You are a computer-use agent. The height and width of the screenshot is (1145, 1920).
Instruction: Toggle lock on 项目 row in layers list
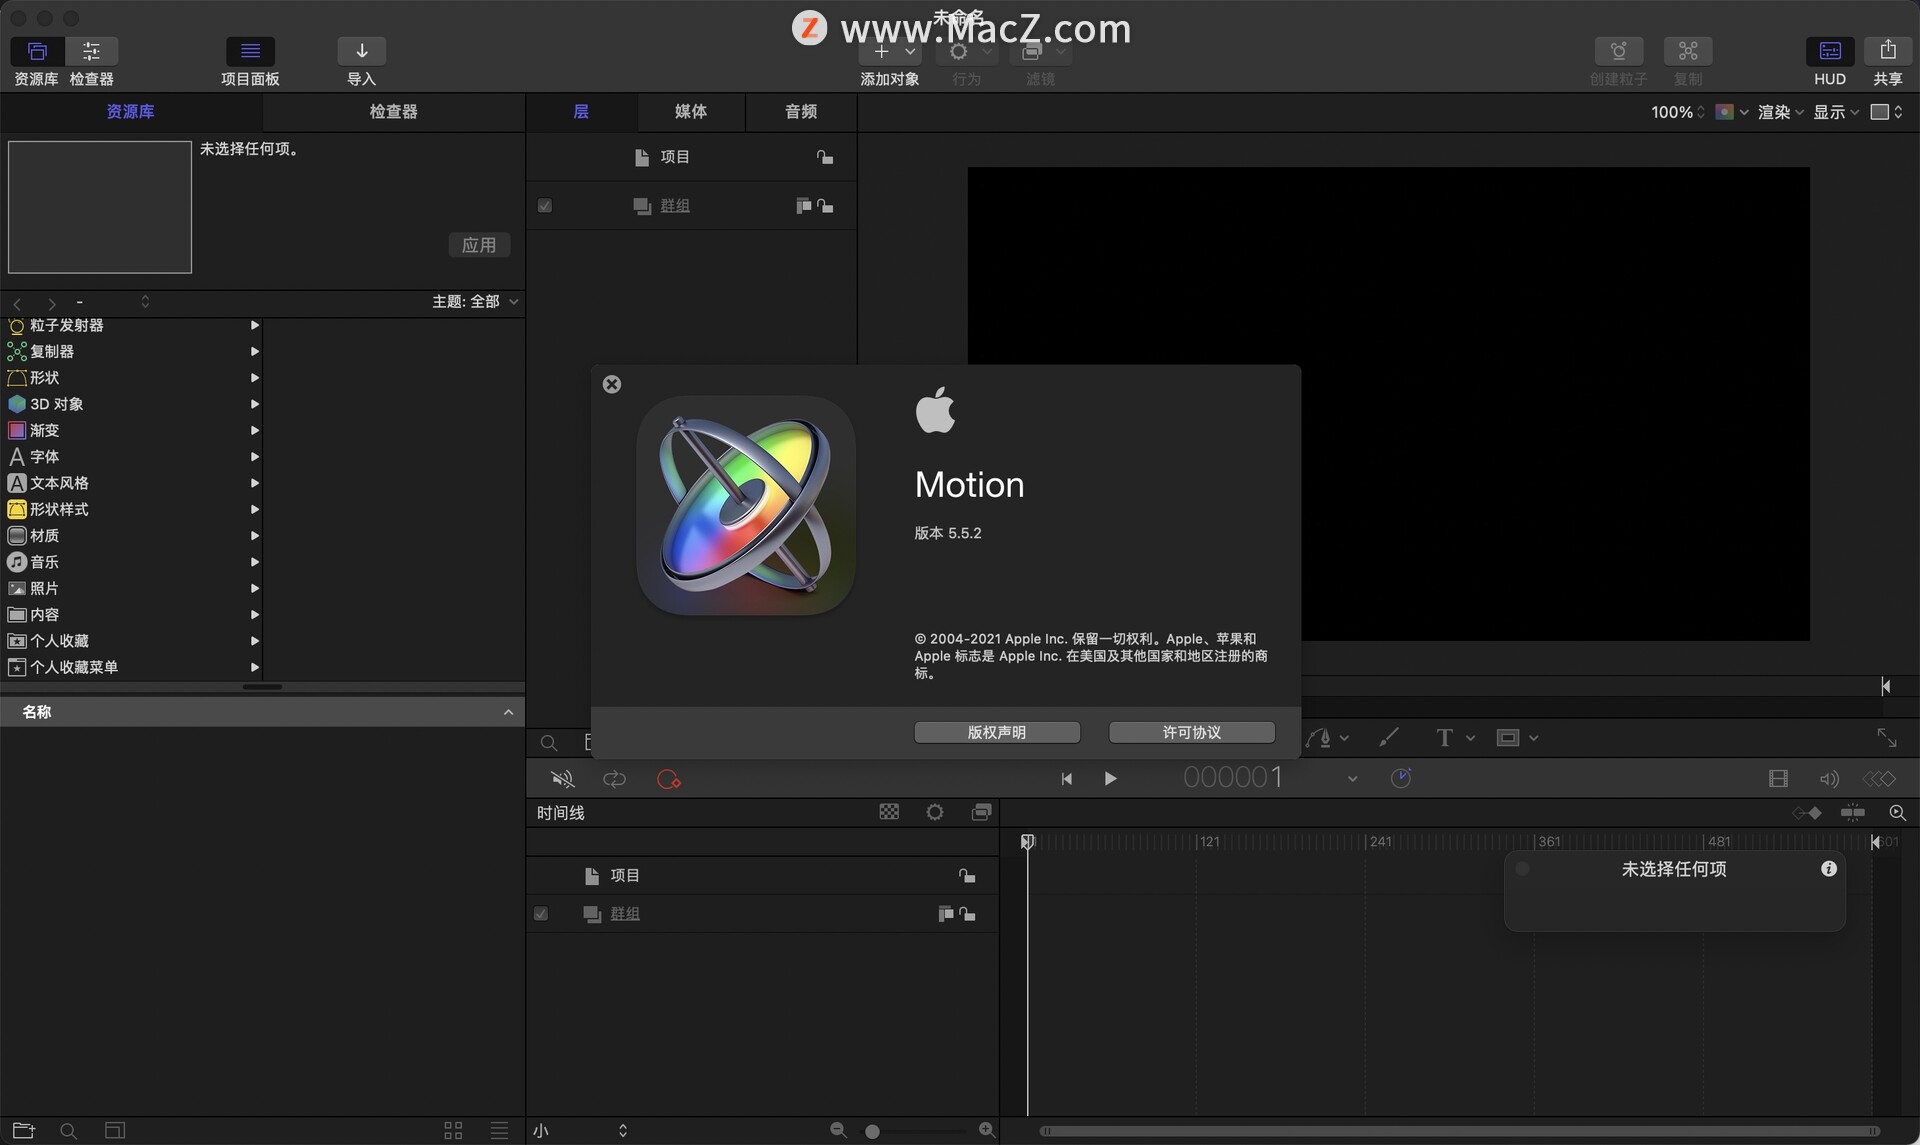(825, 157)
